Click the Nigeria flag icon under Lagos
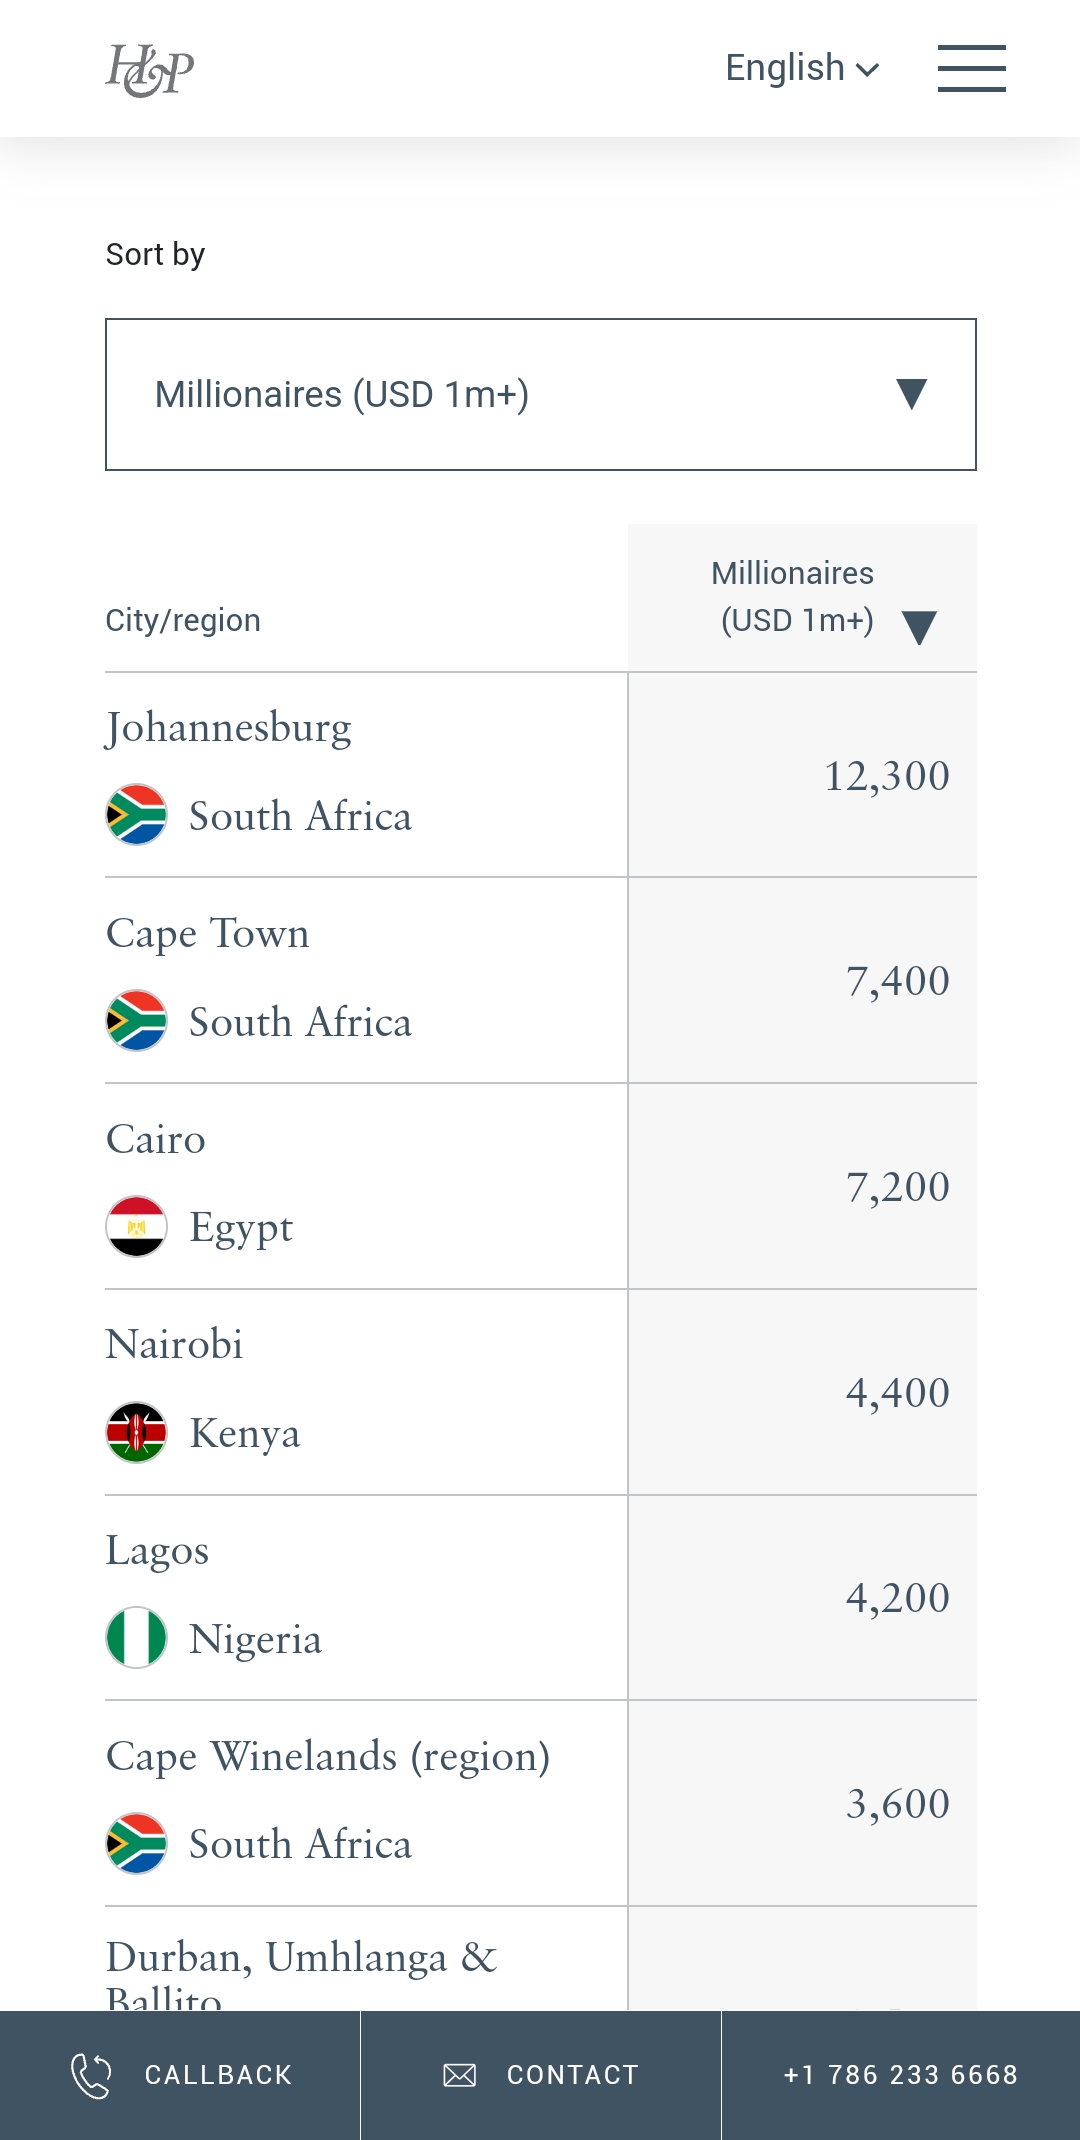1080x2140 pixels. pos(137,1638)
